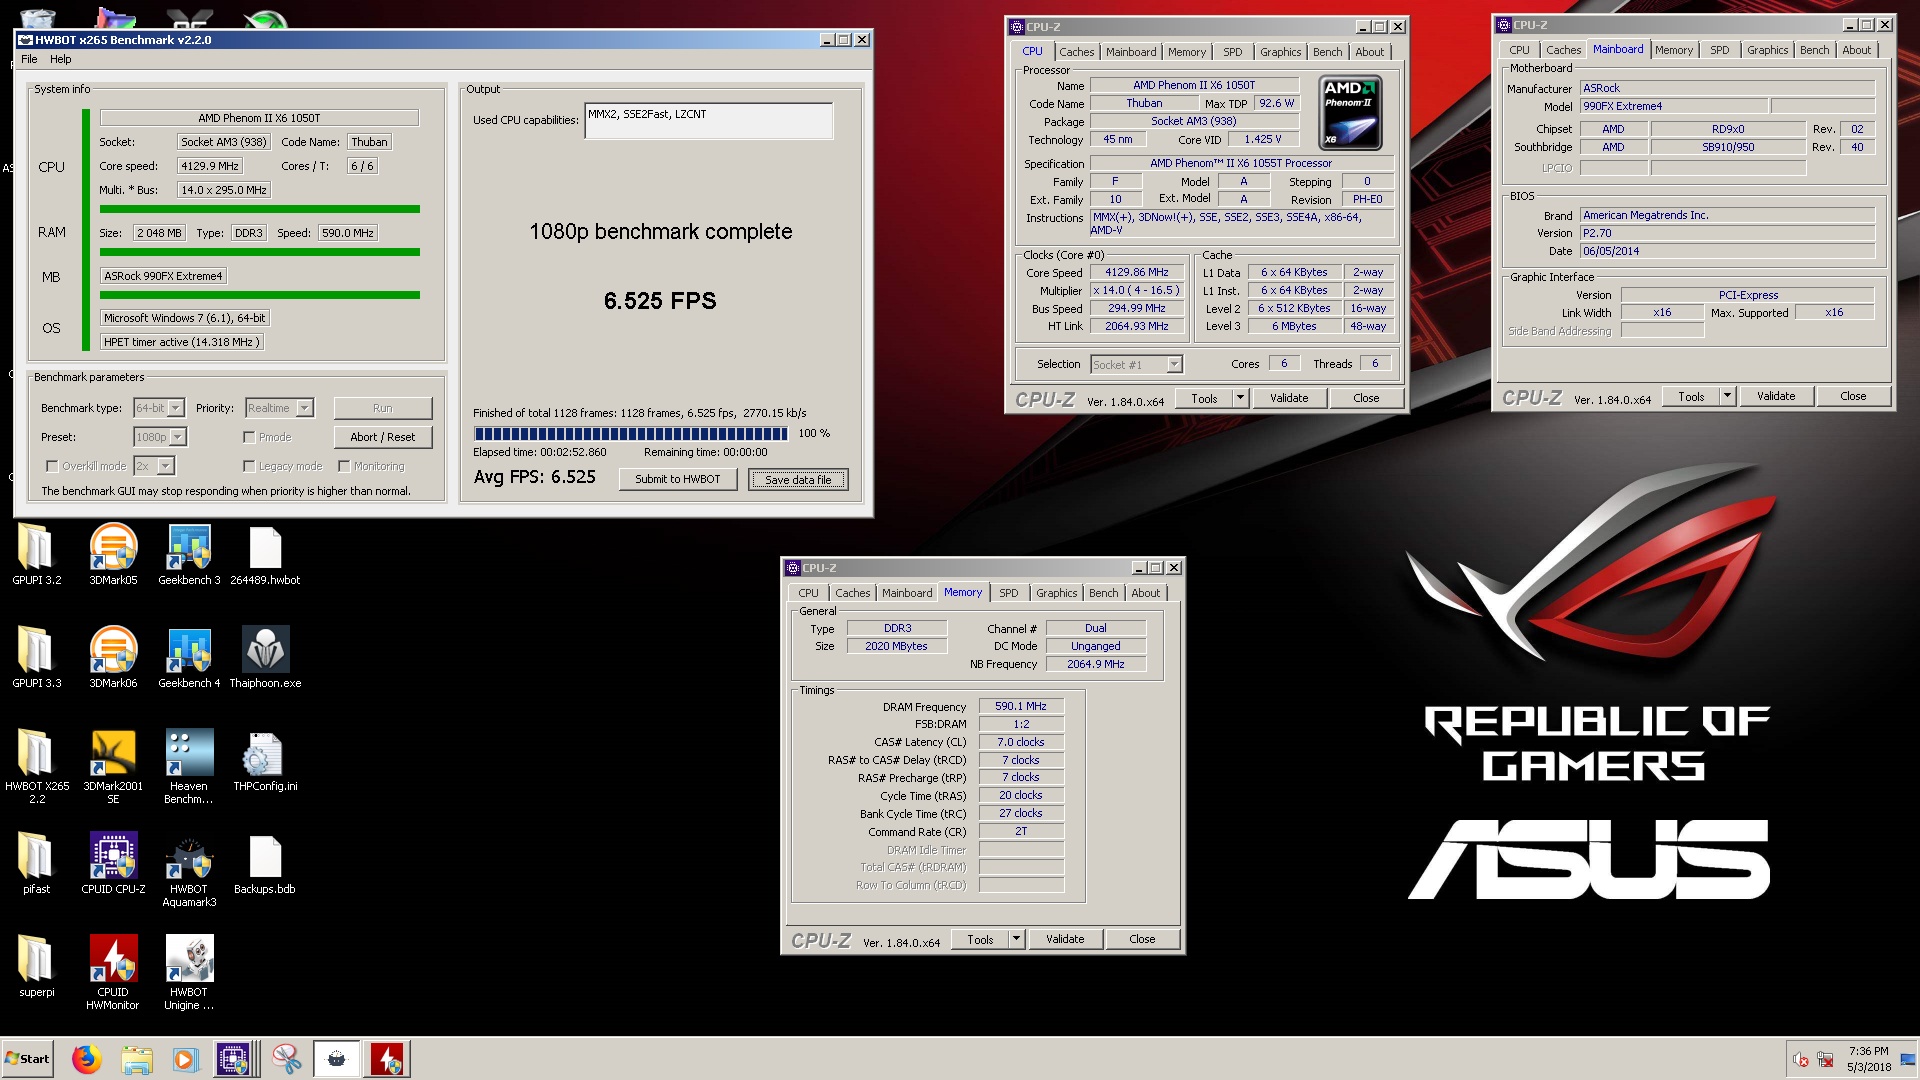Launch HWBOT Unigine shortcut

[189, 972]
